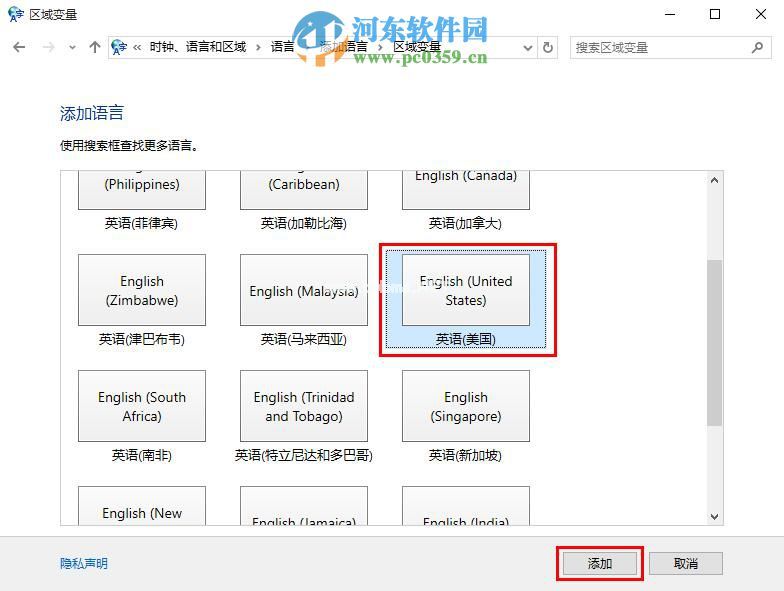Click the 英语(津巴布韦) label
Screen dimensions: 784x591
tap(142, 340)
